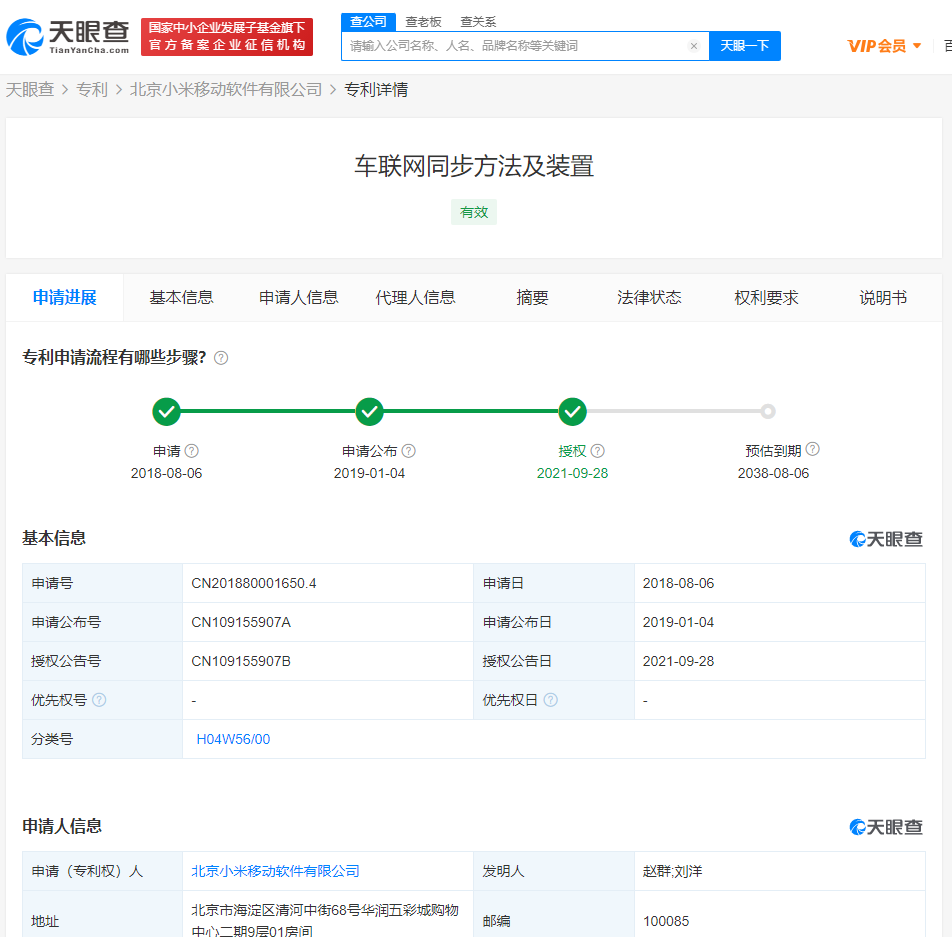
Task: Select grant number CN109155907B
Action: point(241,661)
